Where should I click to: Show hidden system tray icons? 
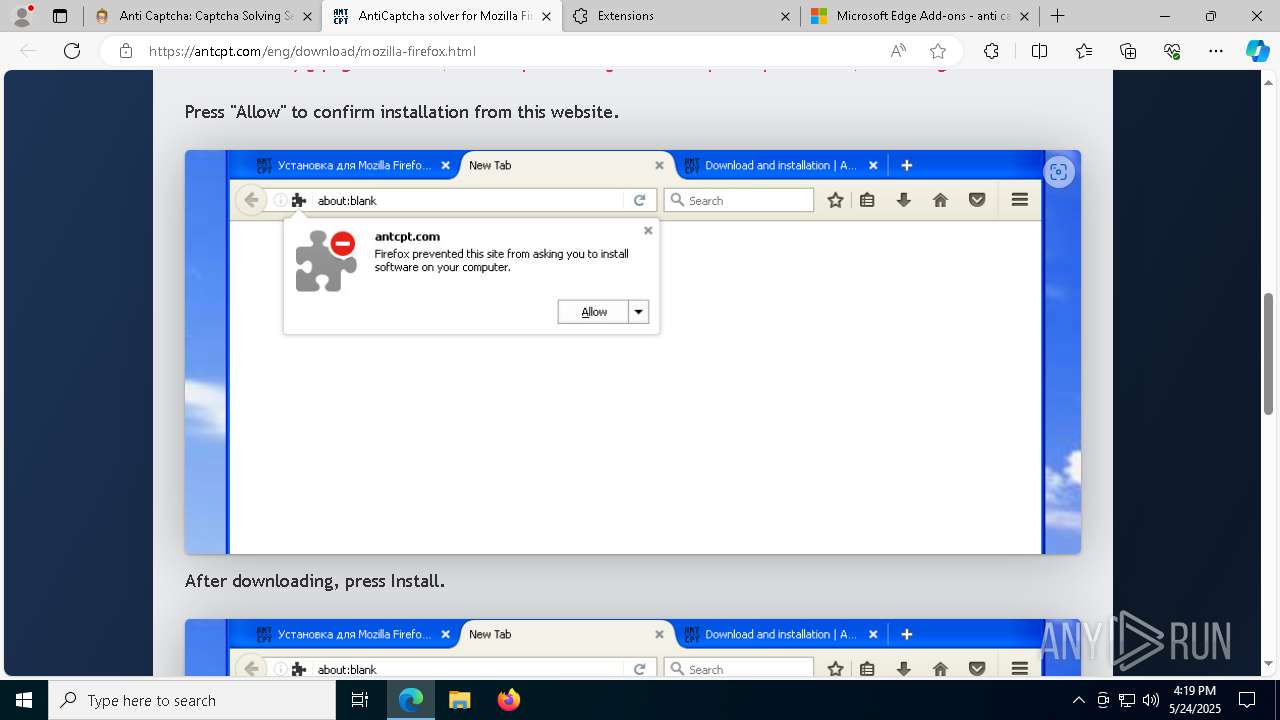coord(1078,700)
